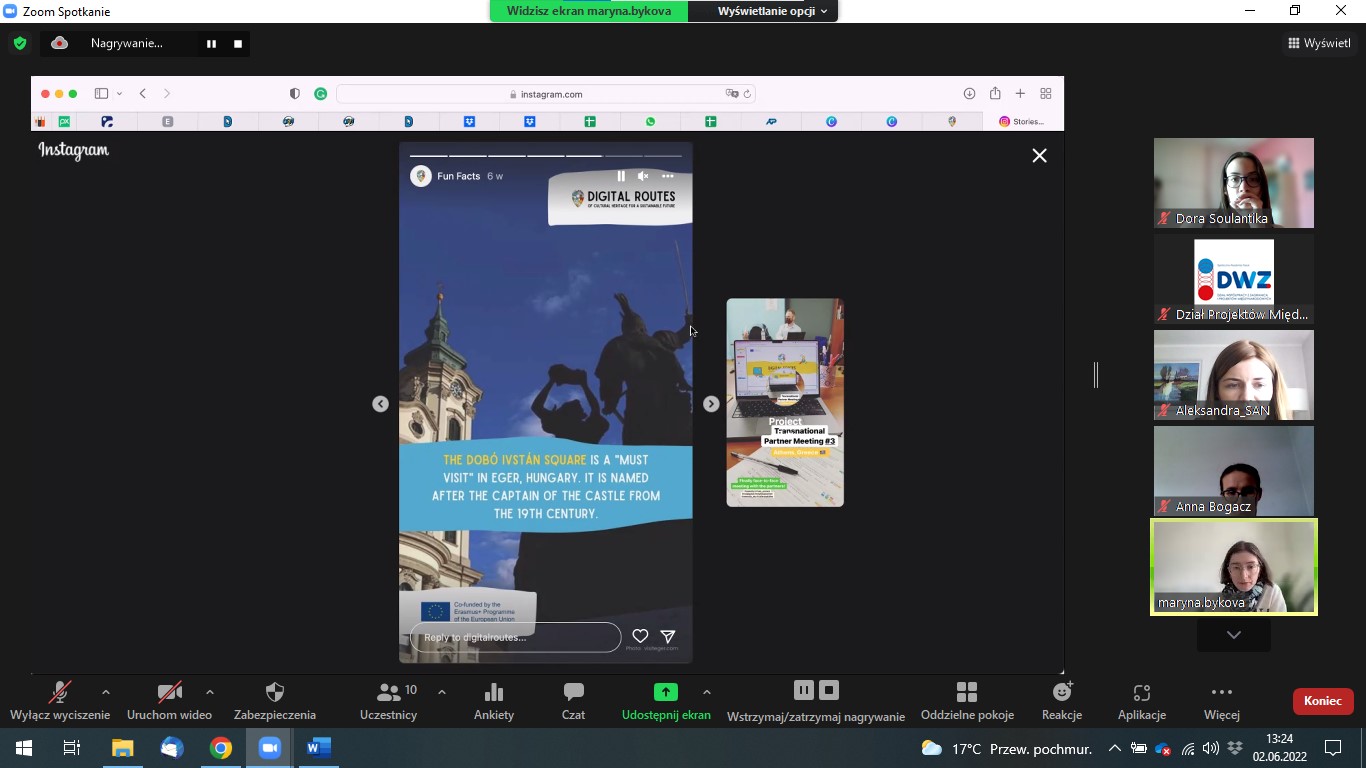The height and width of the screenshot is (768, 1366).
Task: Click the red Koniec button
Action: click(1322, 701)
